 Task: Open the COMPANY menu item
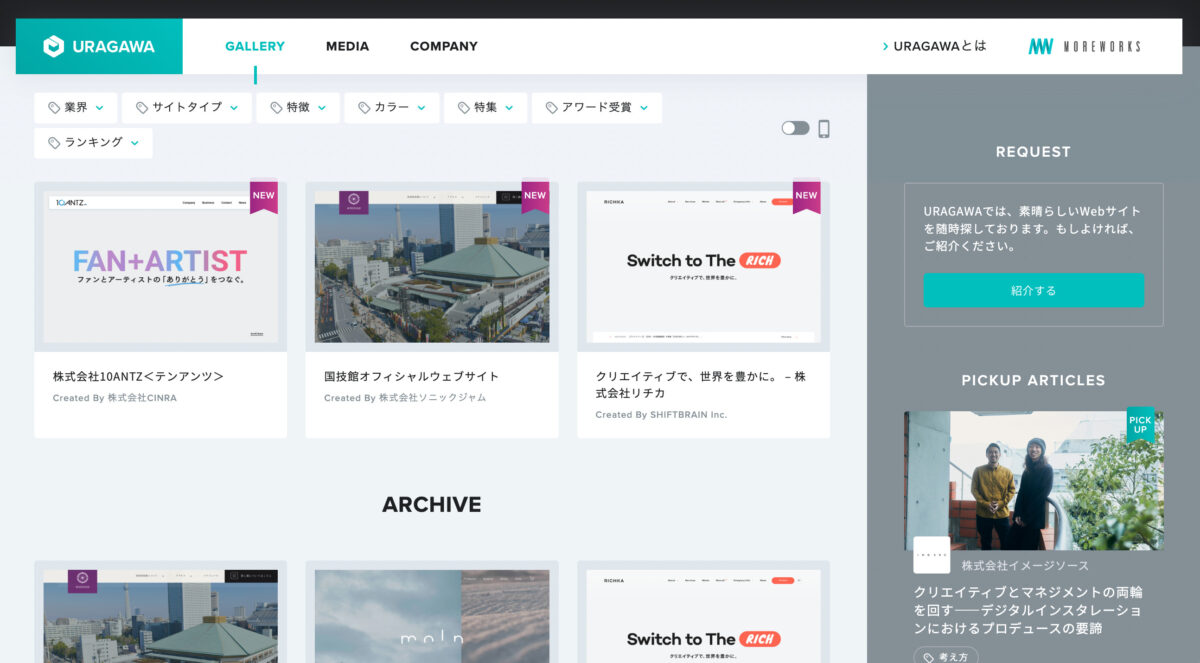coord(443,46)
